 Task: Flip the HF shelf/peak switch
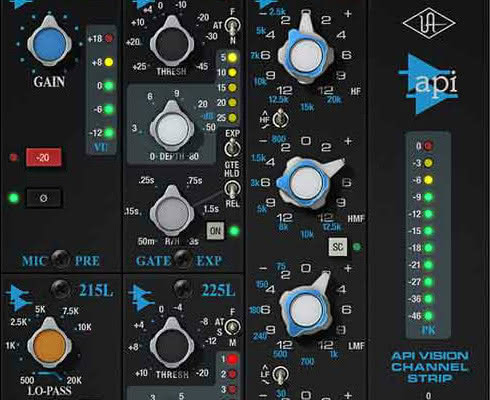click(x=281, y=119)
